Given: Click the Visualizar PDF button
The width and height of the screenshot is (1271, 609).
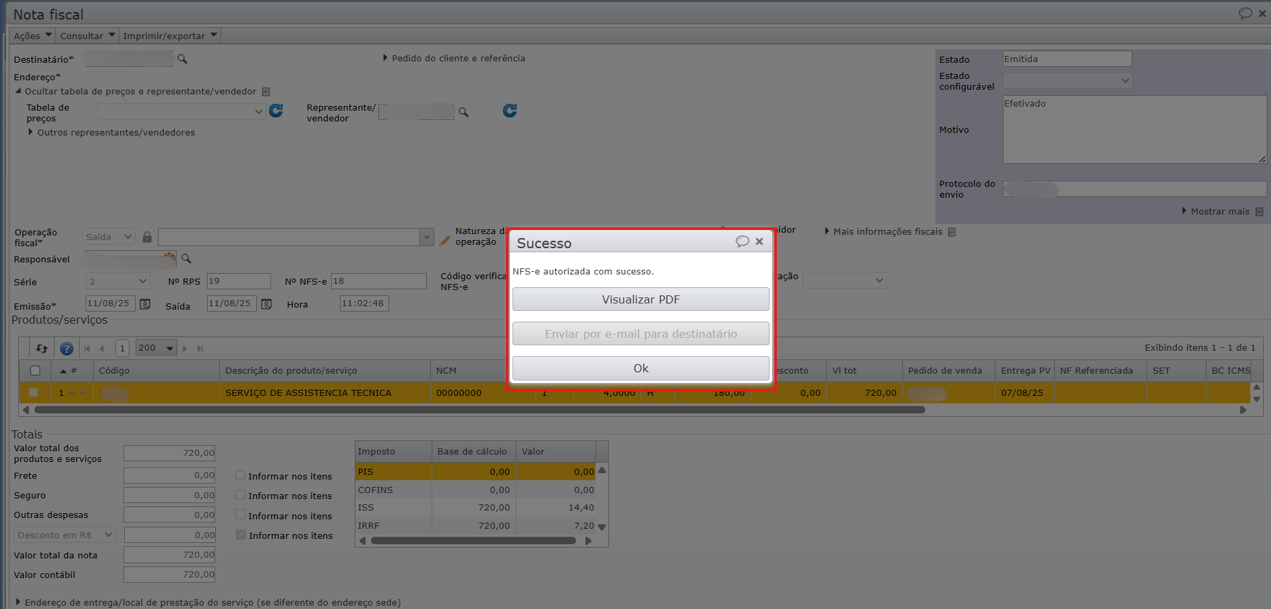Looking at the screenshot, I should 641,299.
